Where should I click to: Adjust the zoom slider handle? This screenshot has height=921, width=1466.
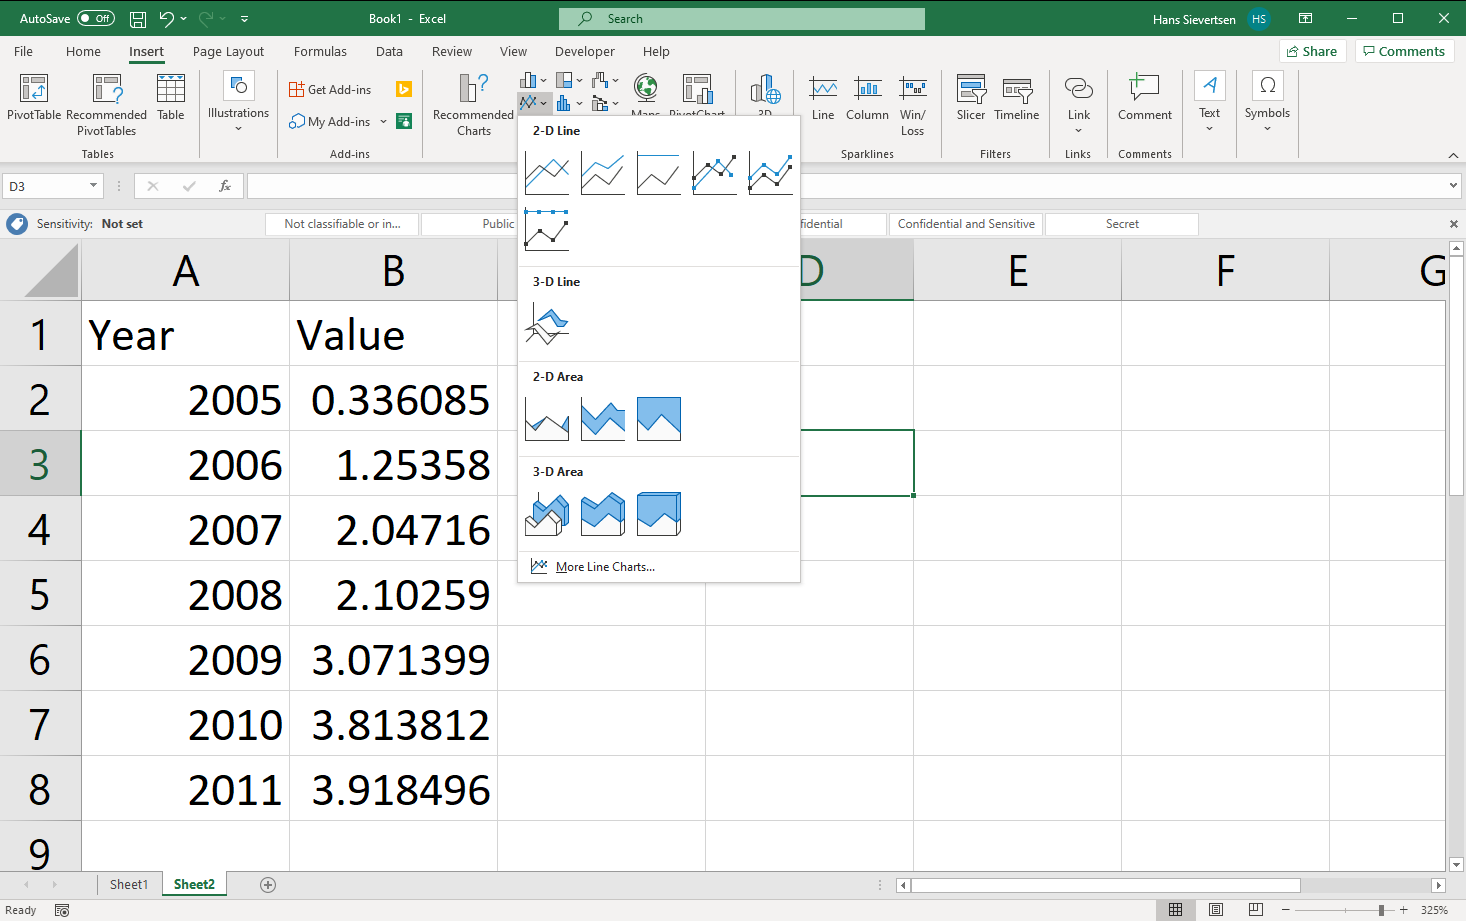[1381, 910]
